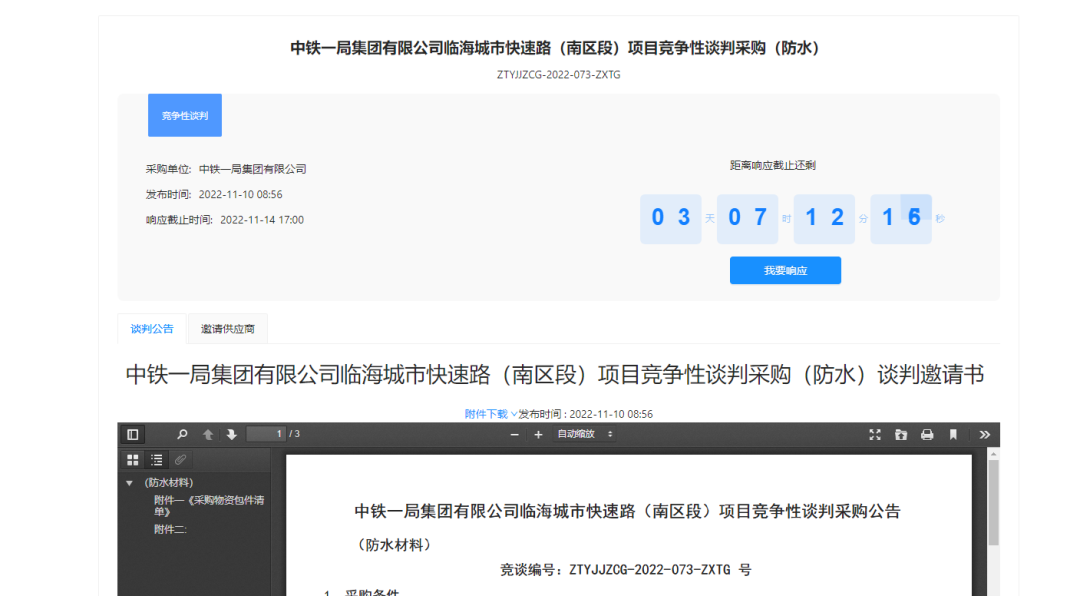Go to next PDF page
Screen dimensions: 1080x596
[231, 434]
